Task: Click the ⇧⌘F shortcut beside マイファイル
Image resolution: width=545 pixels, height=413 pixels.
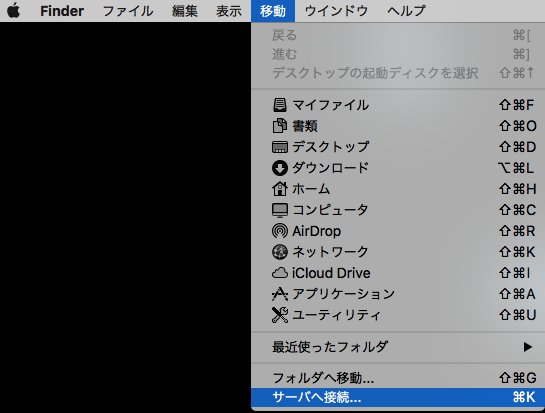Action: click(x=517, y=105)
